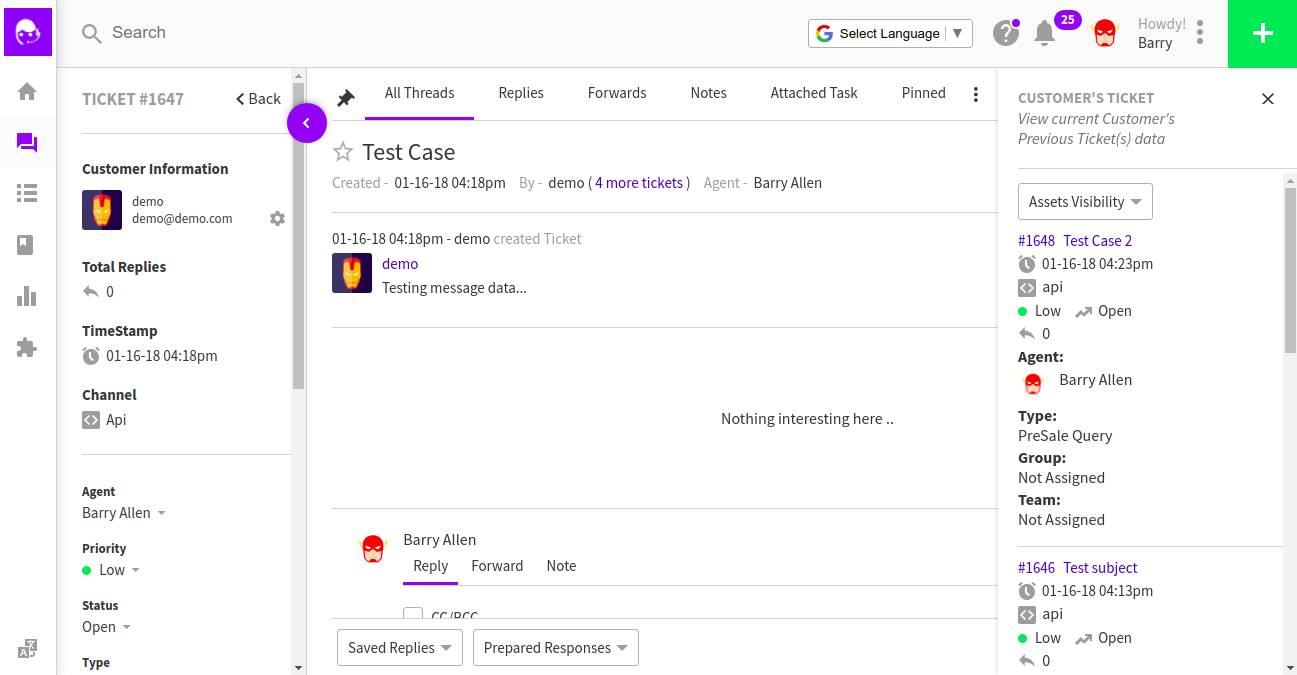Select the Note tab in reply box
Image resolution: width=1297 pixels, height=675 pixels.
pos(561,566)
